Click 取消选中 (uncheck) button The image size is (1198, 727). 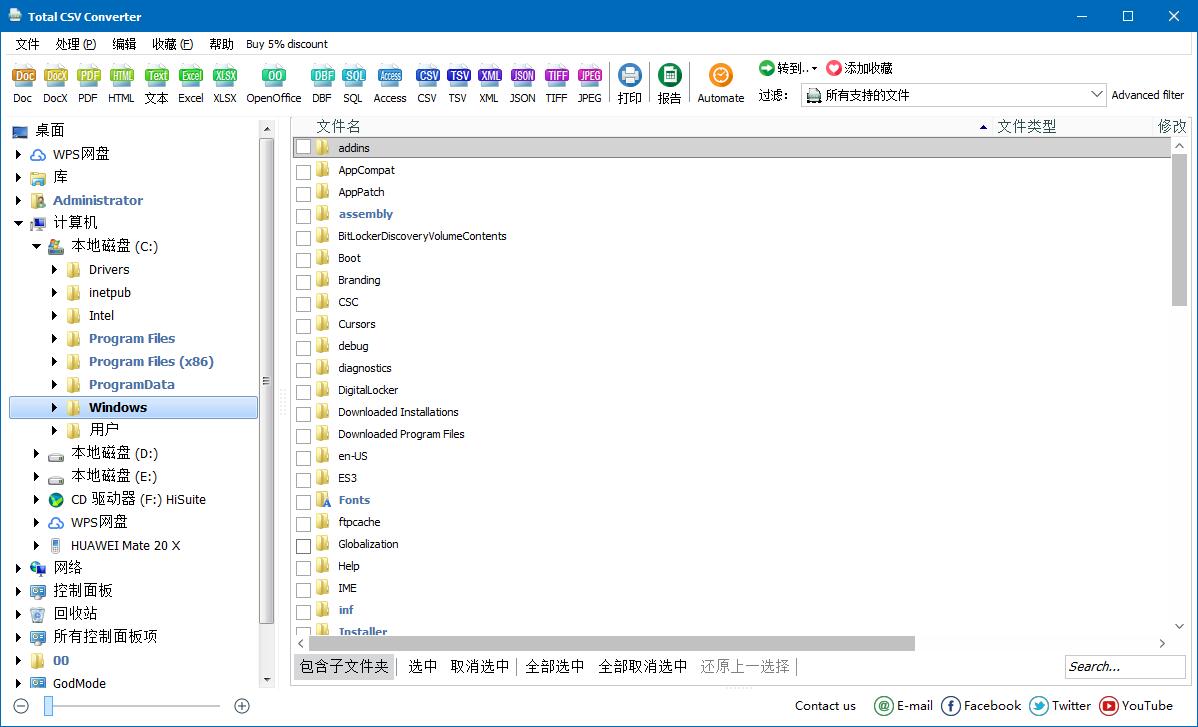tap(480, 667)
